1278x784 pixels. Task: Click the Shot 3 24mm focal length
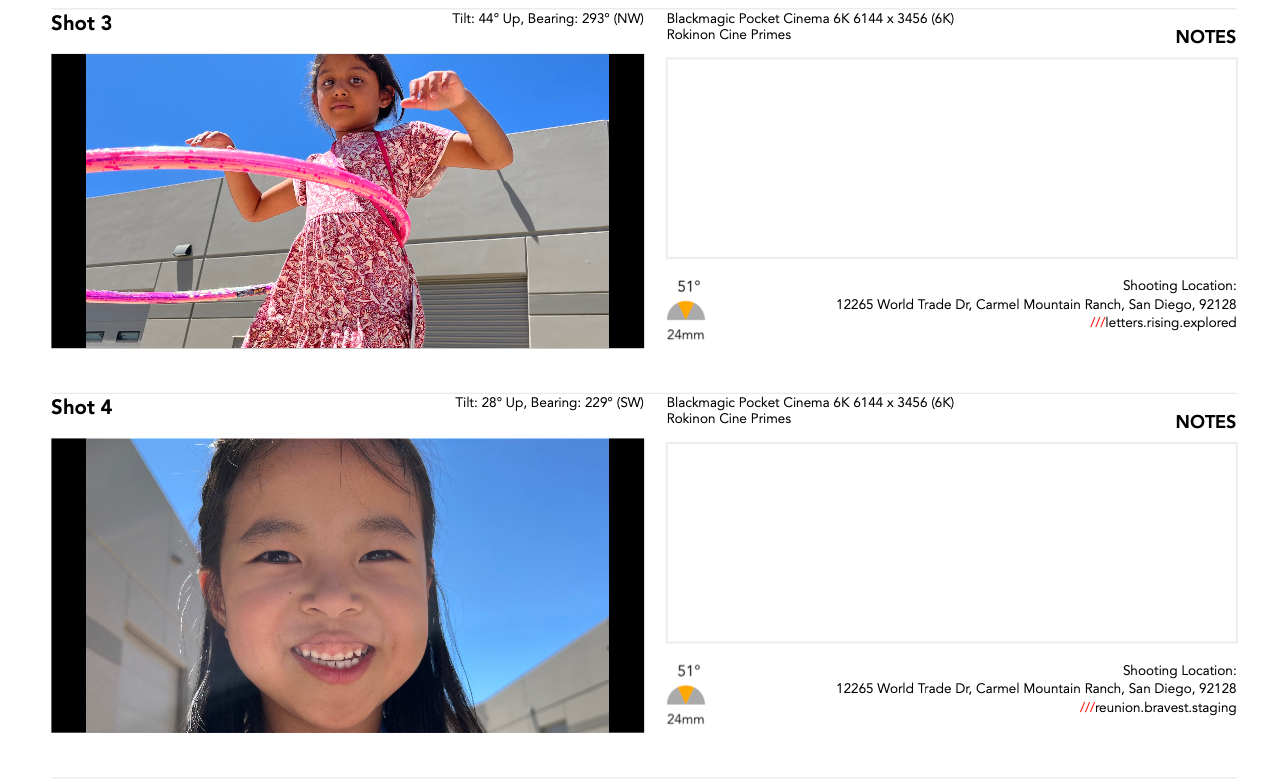686,335
